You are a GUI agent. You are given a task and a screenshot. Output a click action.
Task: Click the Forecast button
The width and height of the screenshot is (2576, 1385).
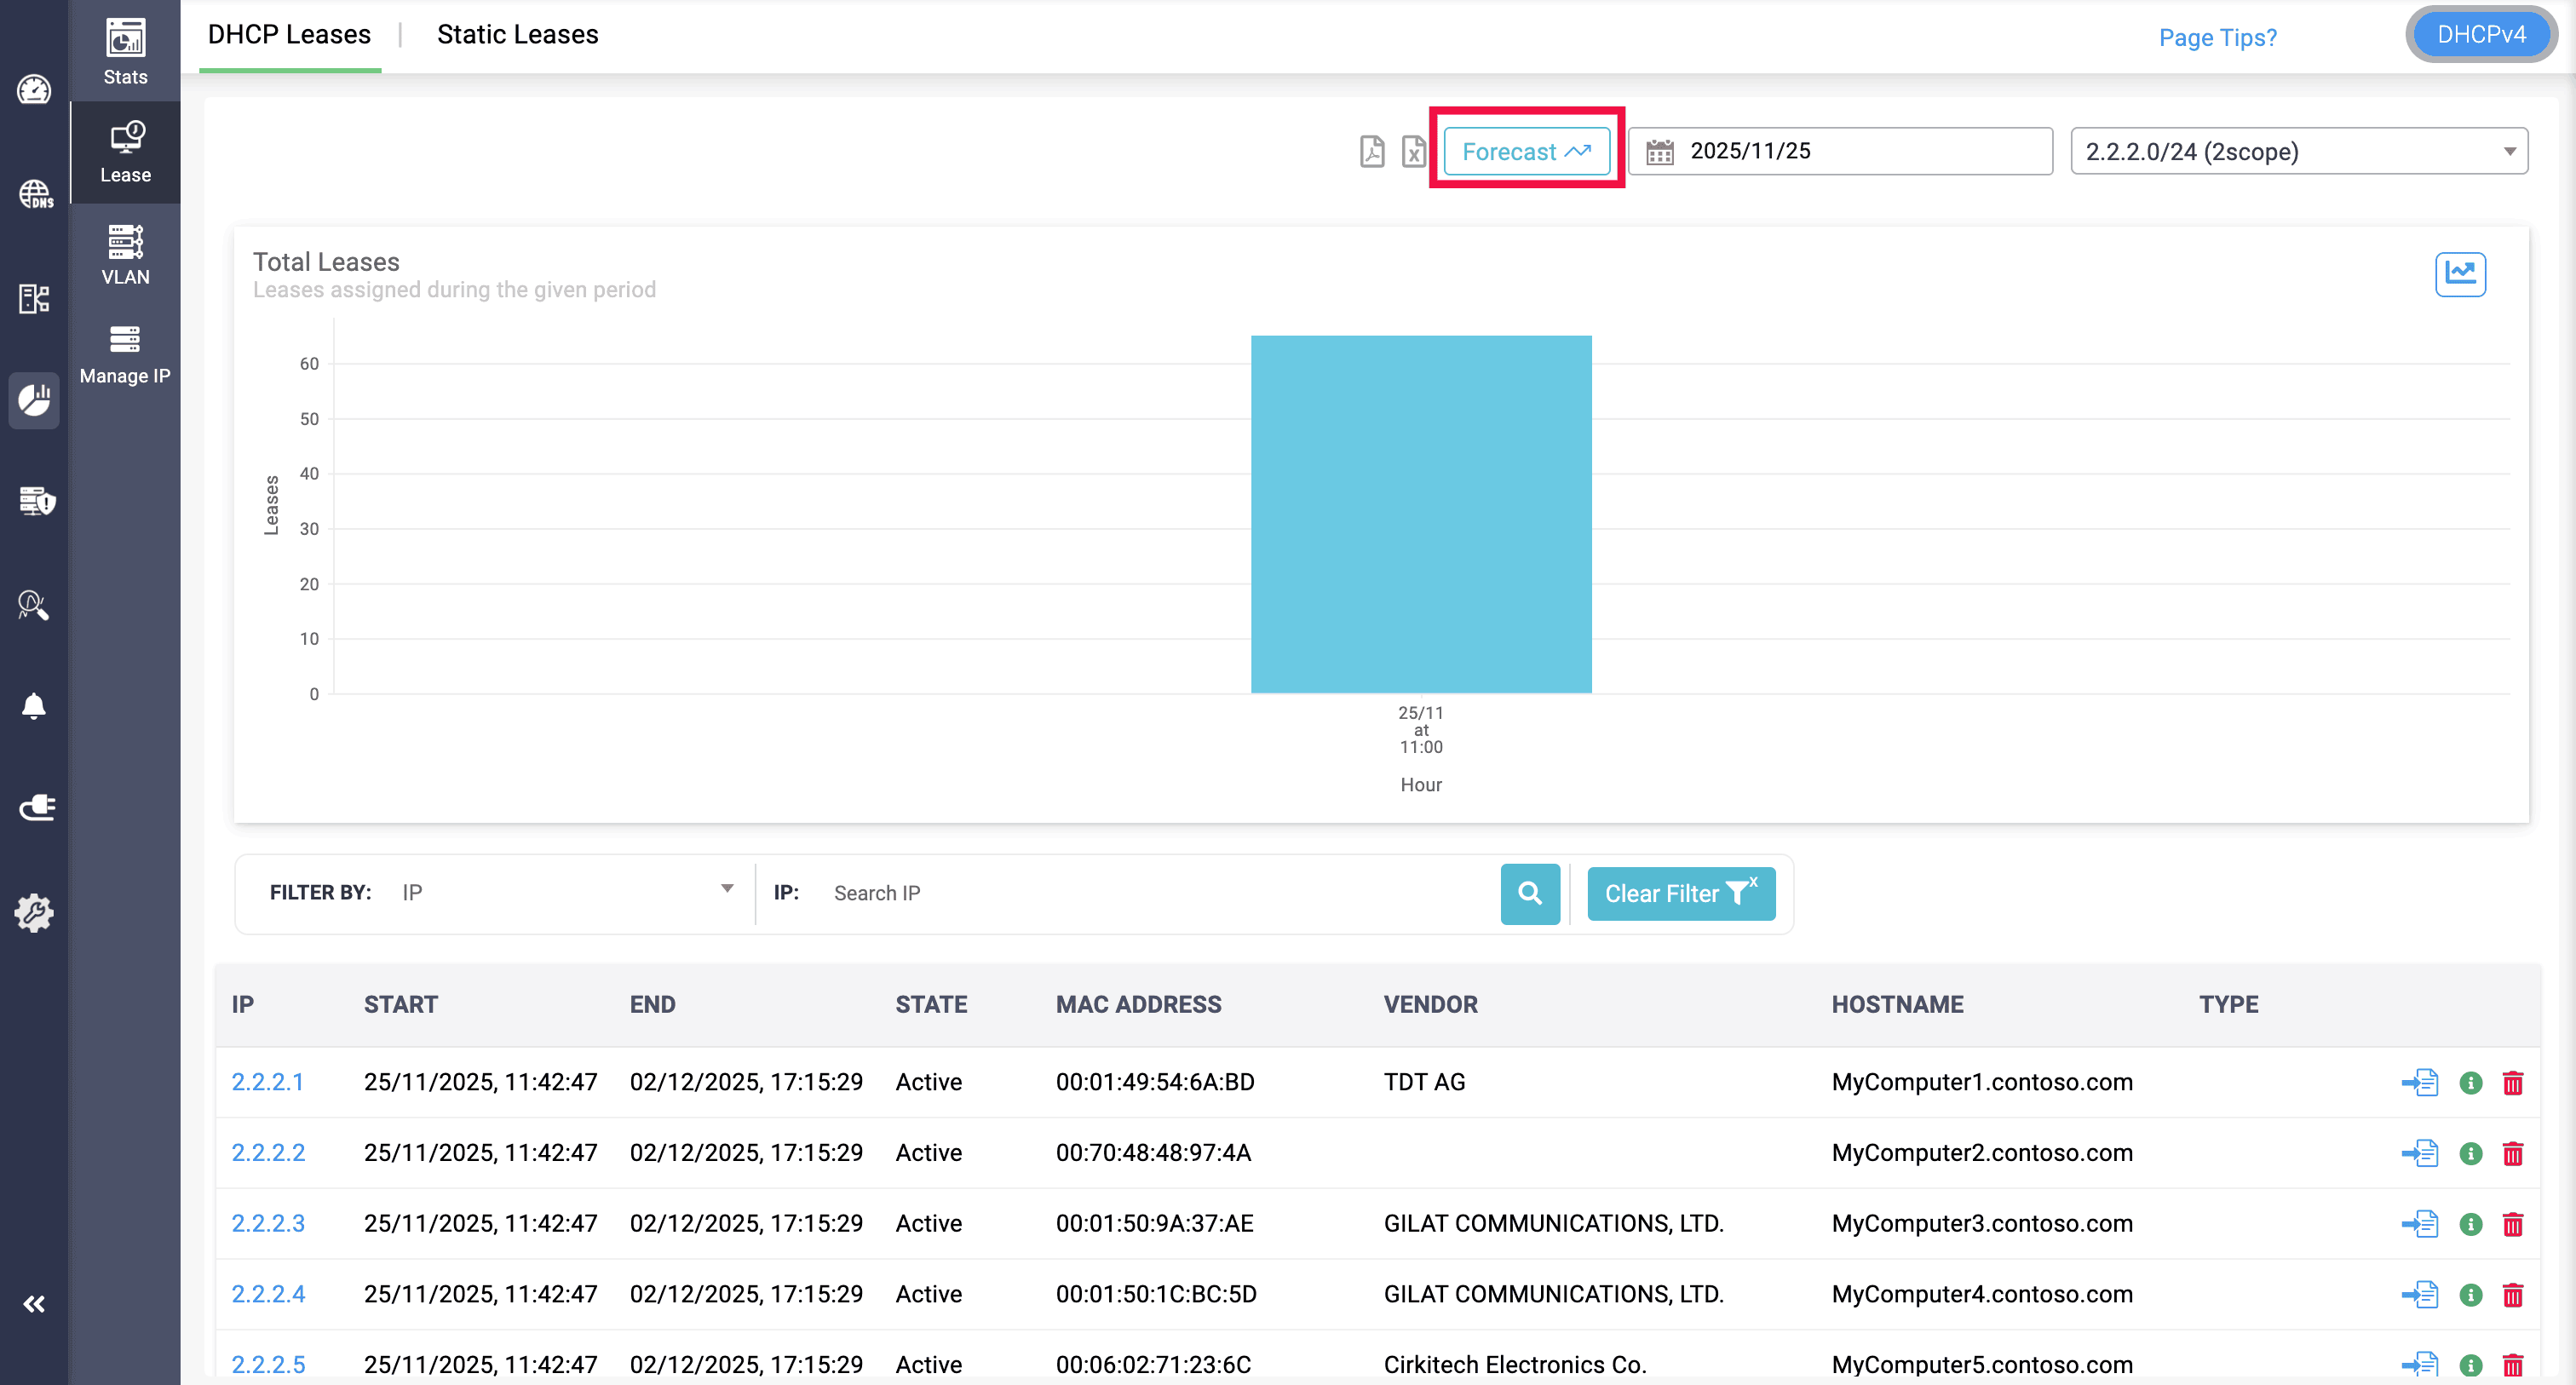tap(1526, 151)
